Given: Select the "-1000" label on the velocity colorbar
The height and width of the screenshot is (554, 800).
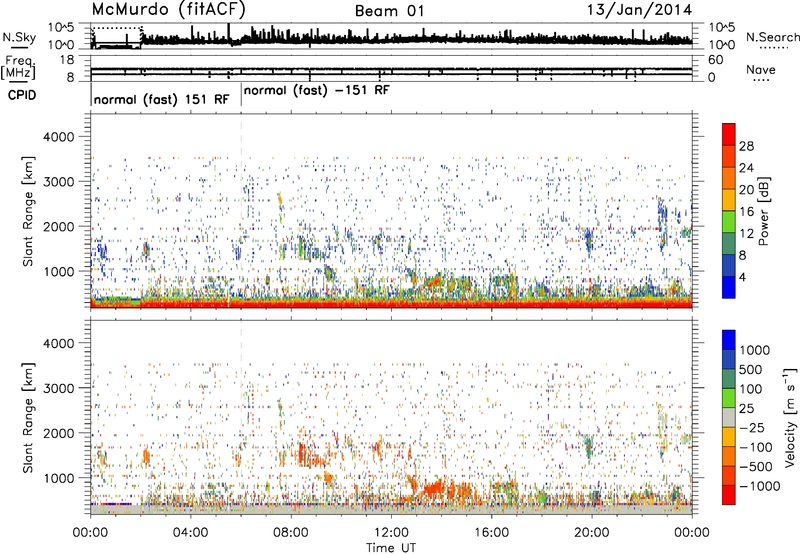Looking at the screenshot, I should [x=760, y=486].
